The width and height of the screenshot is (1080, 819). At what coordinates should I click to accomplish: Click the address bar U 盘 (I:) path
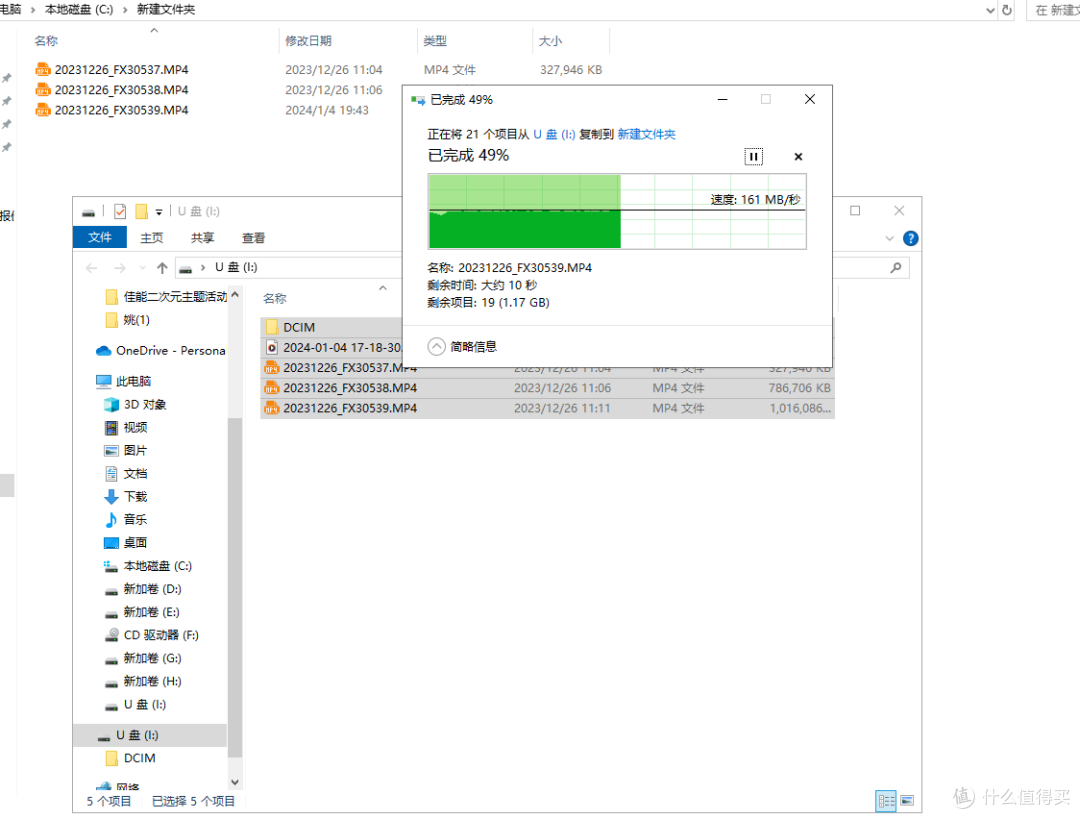pos(236,267)
